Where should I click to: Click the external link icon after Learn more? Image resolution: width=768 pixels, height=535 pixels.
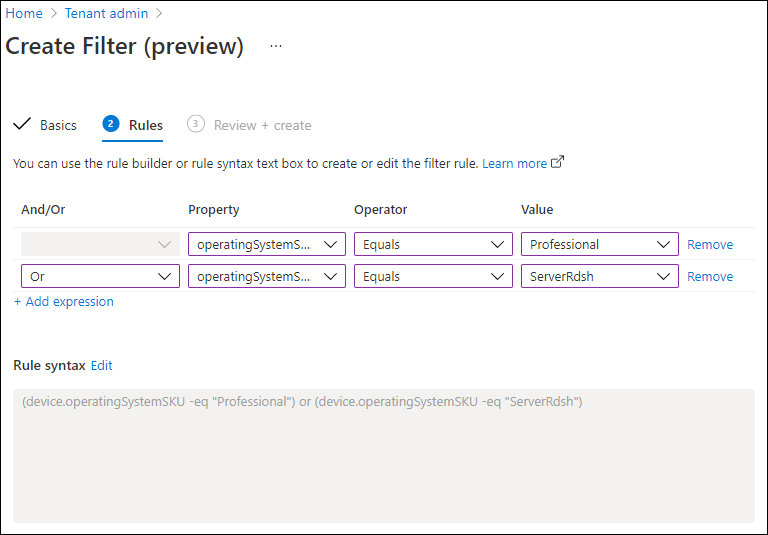(x=557, y=162)
